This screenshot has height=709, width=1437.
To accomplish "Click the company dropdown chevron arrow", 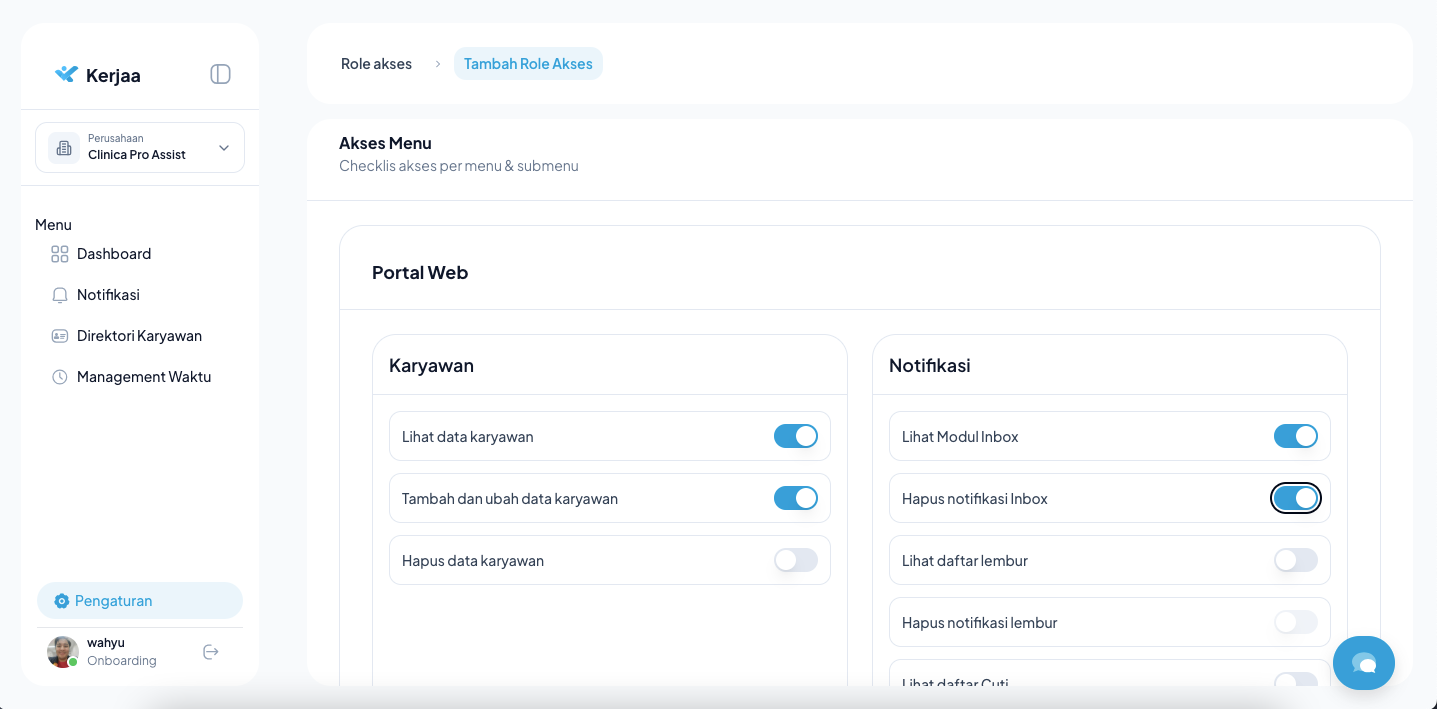I will click(x=224, y=148).
